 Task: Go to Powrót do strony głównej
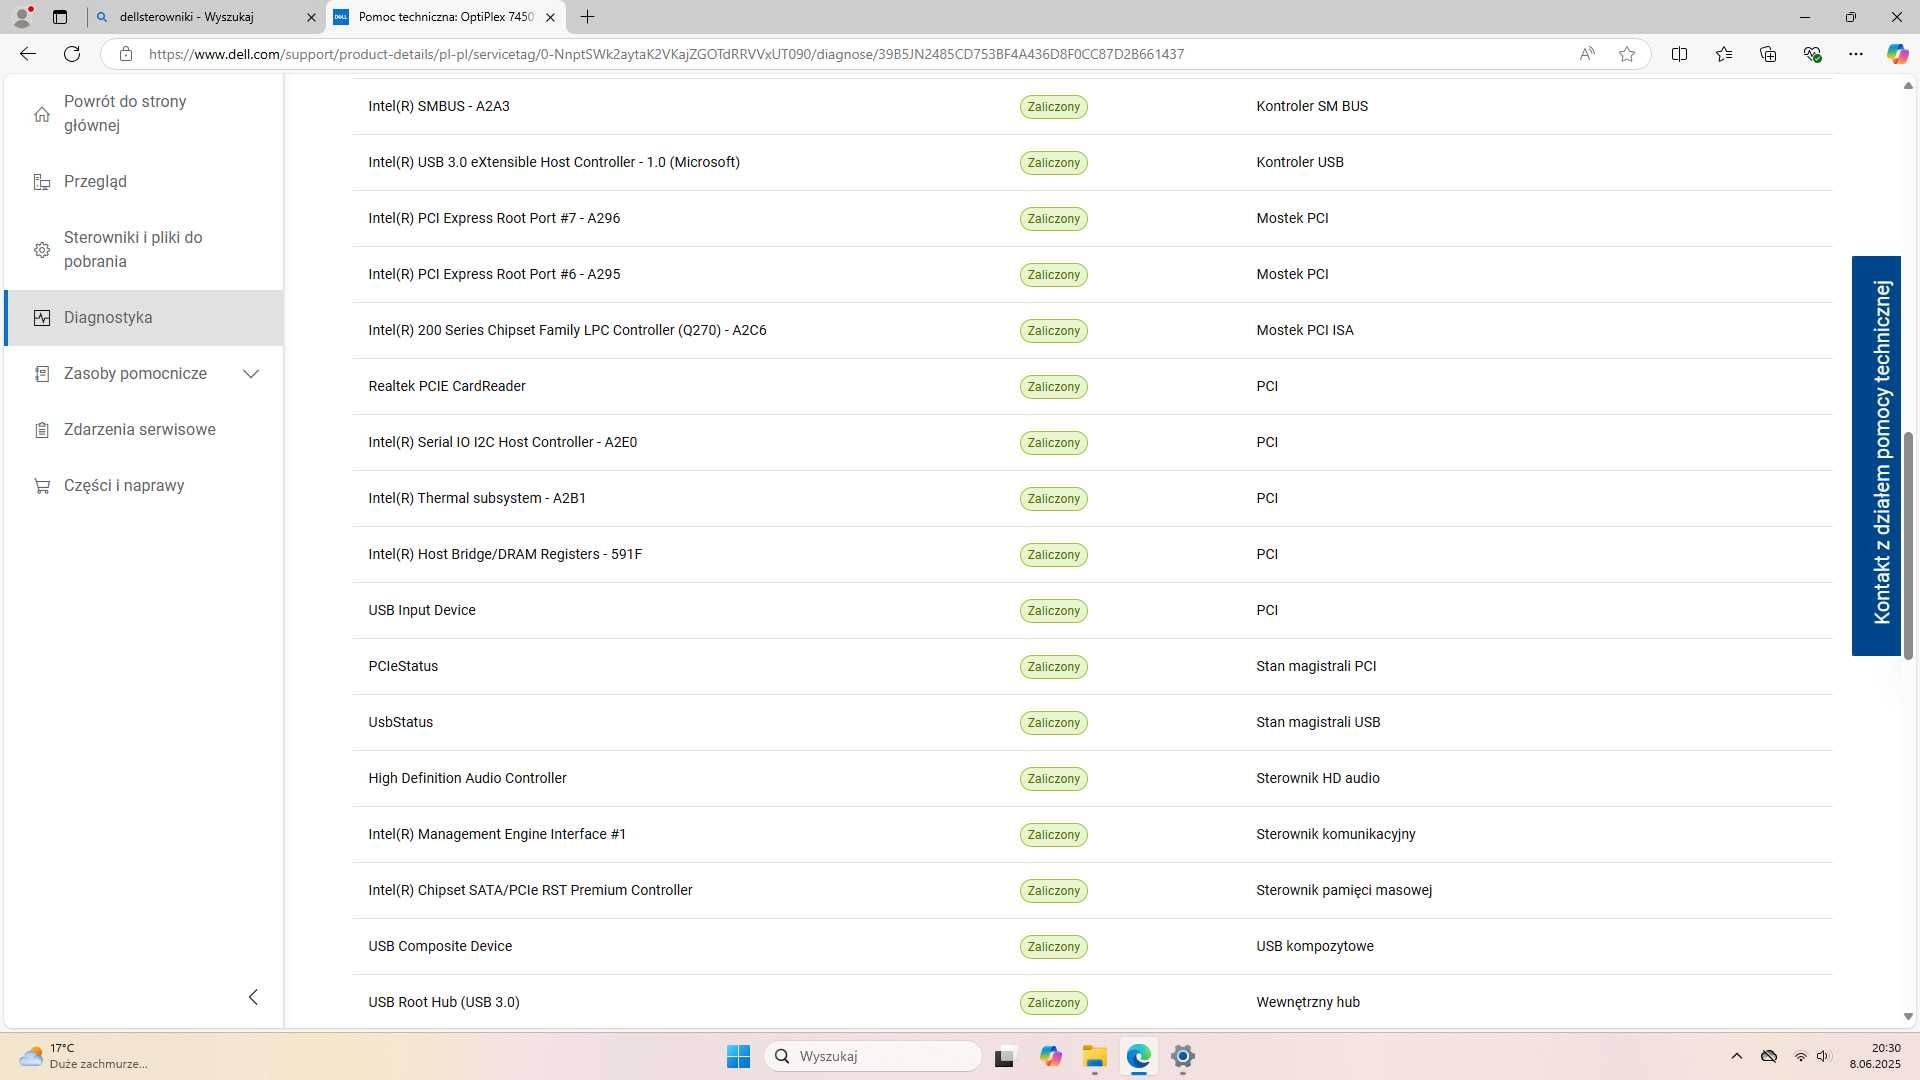144,113
